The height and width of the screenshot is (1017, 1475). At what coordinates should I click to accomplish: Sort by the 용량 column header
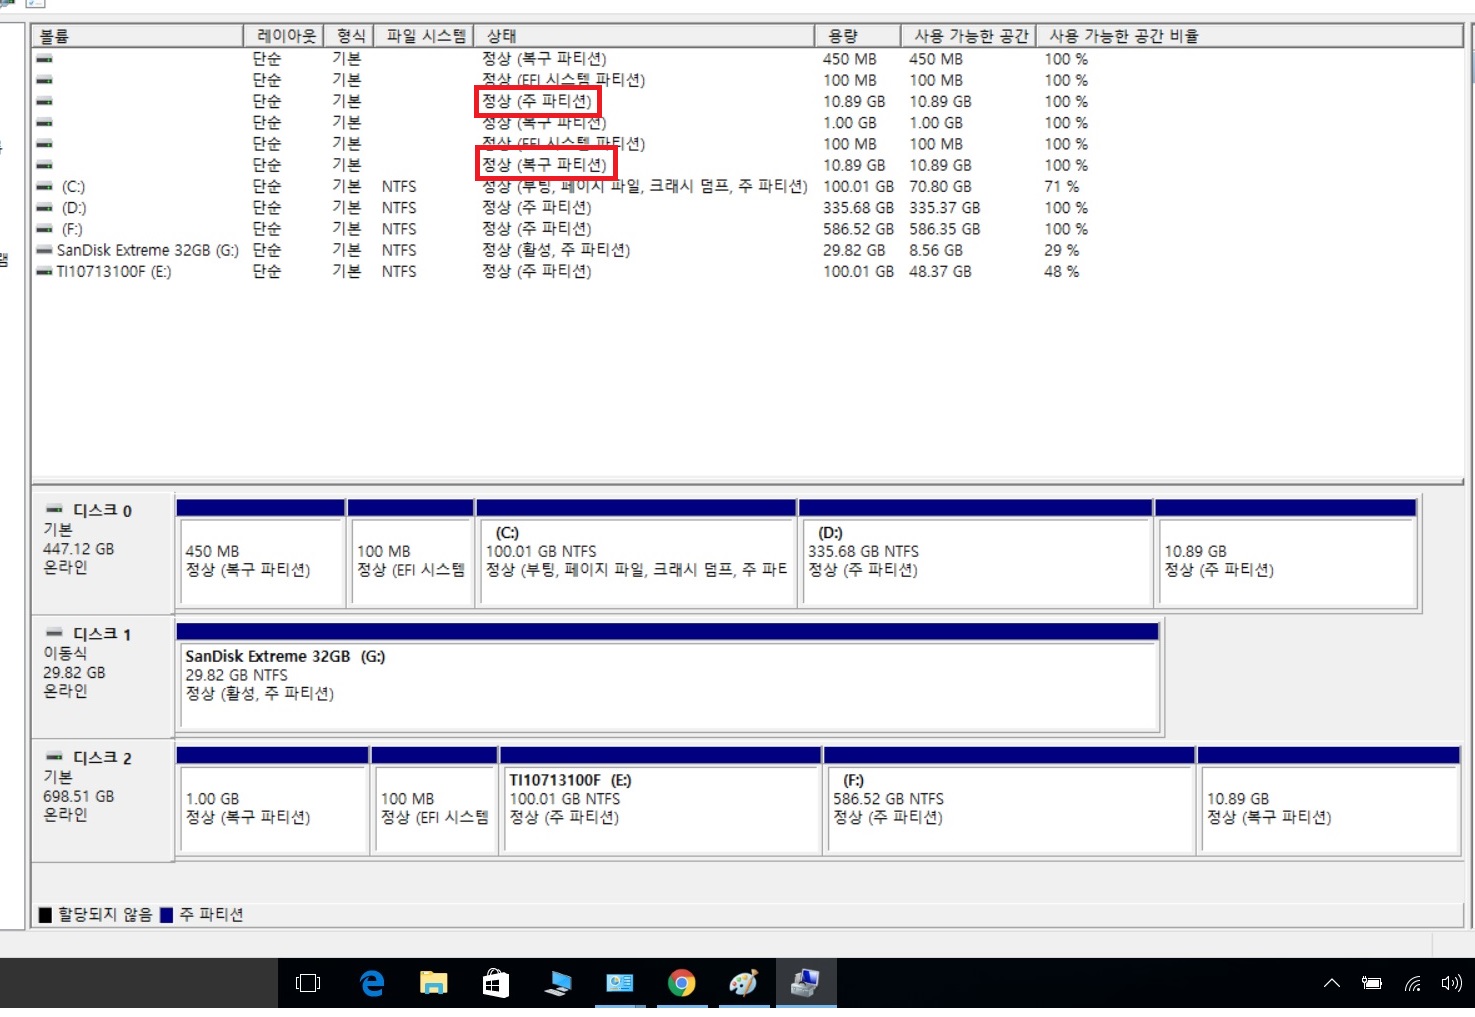click(858, 36)
